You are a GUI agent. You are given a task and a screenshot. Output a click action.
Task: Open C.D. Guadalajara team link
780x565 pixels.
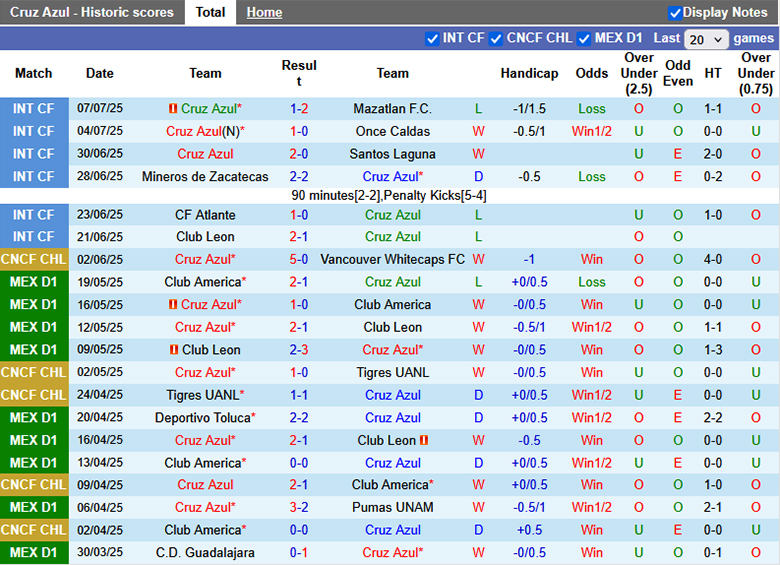coord(205,553)
